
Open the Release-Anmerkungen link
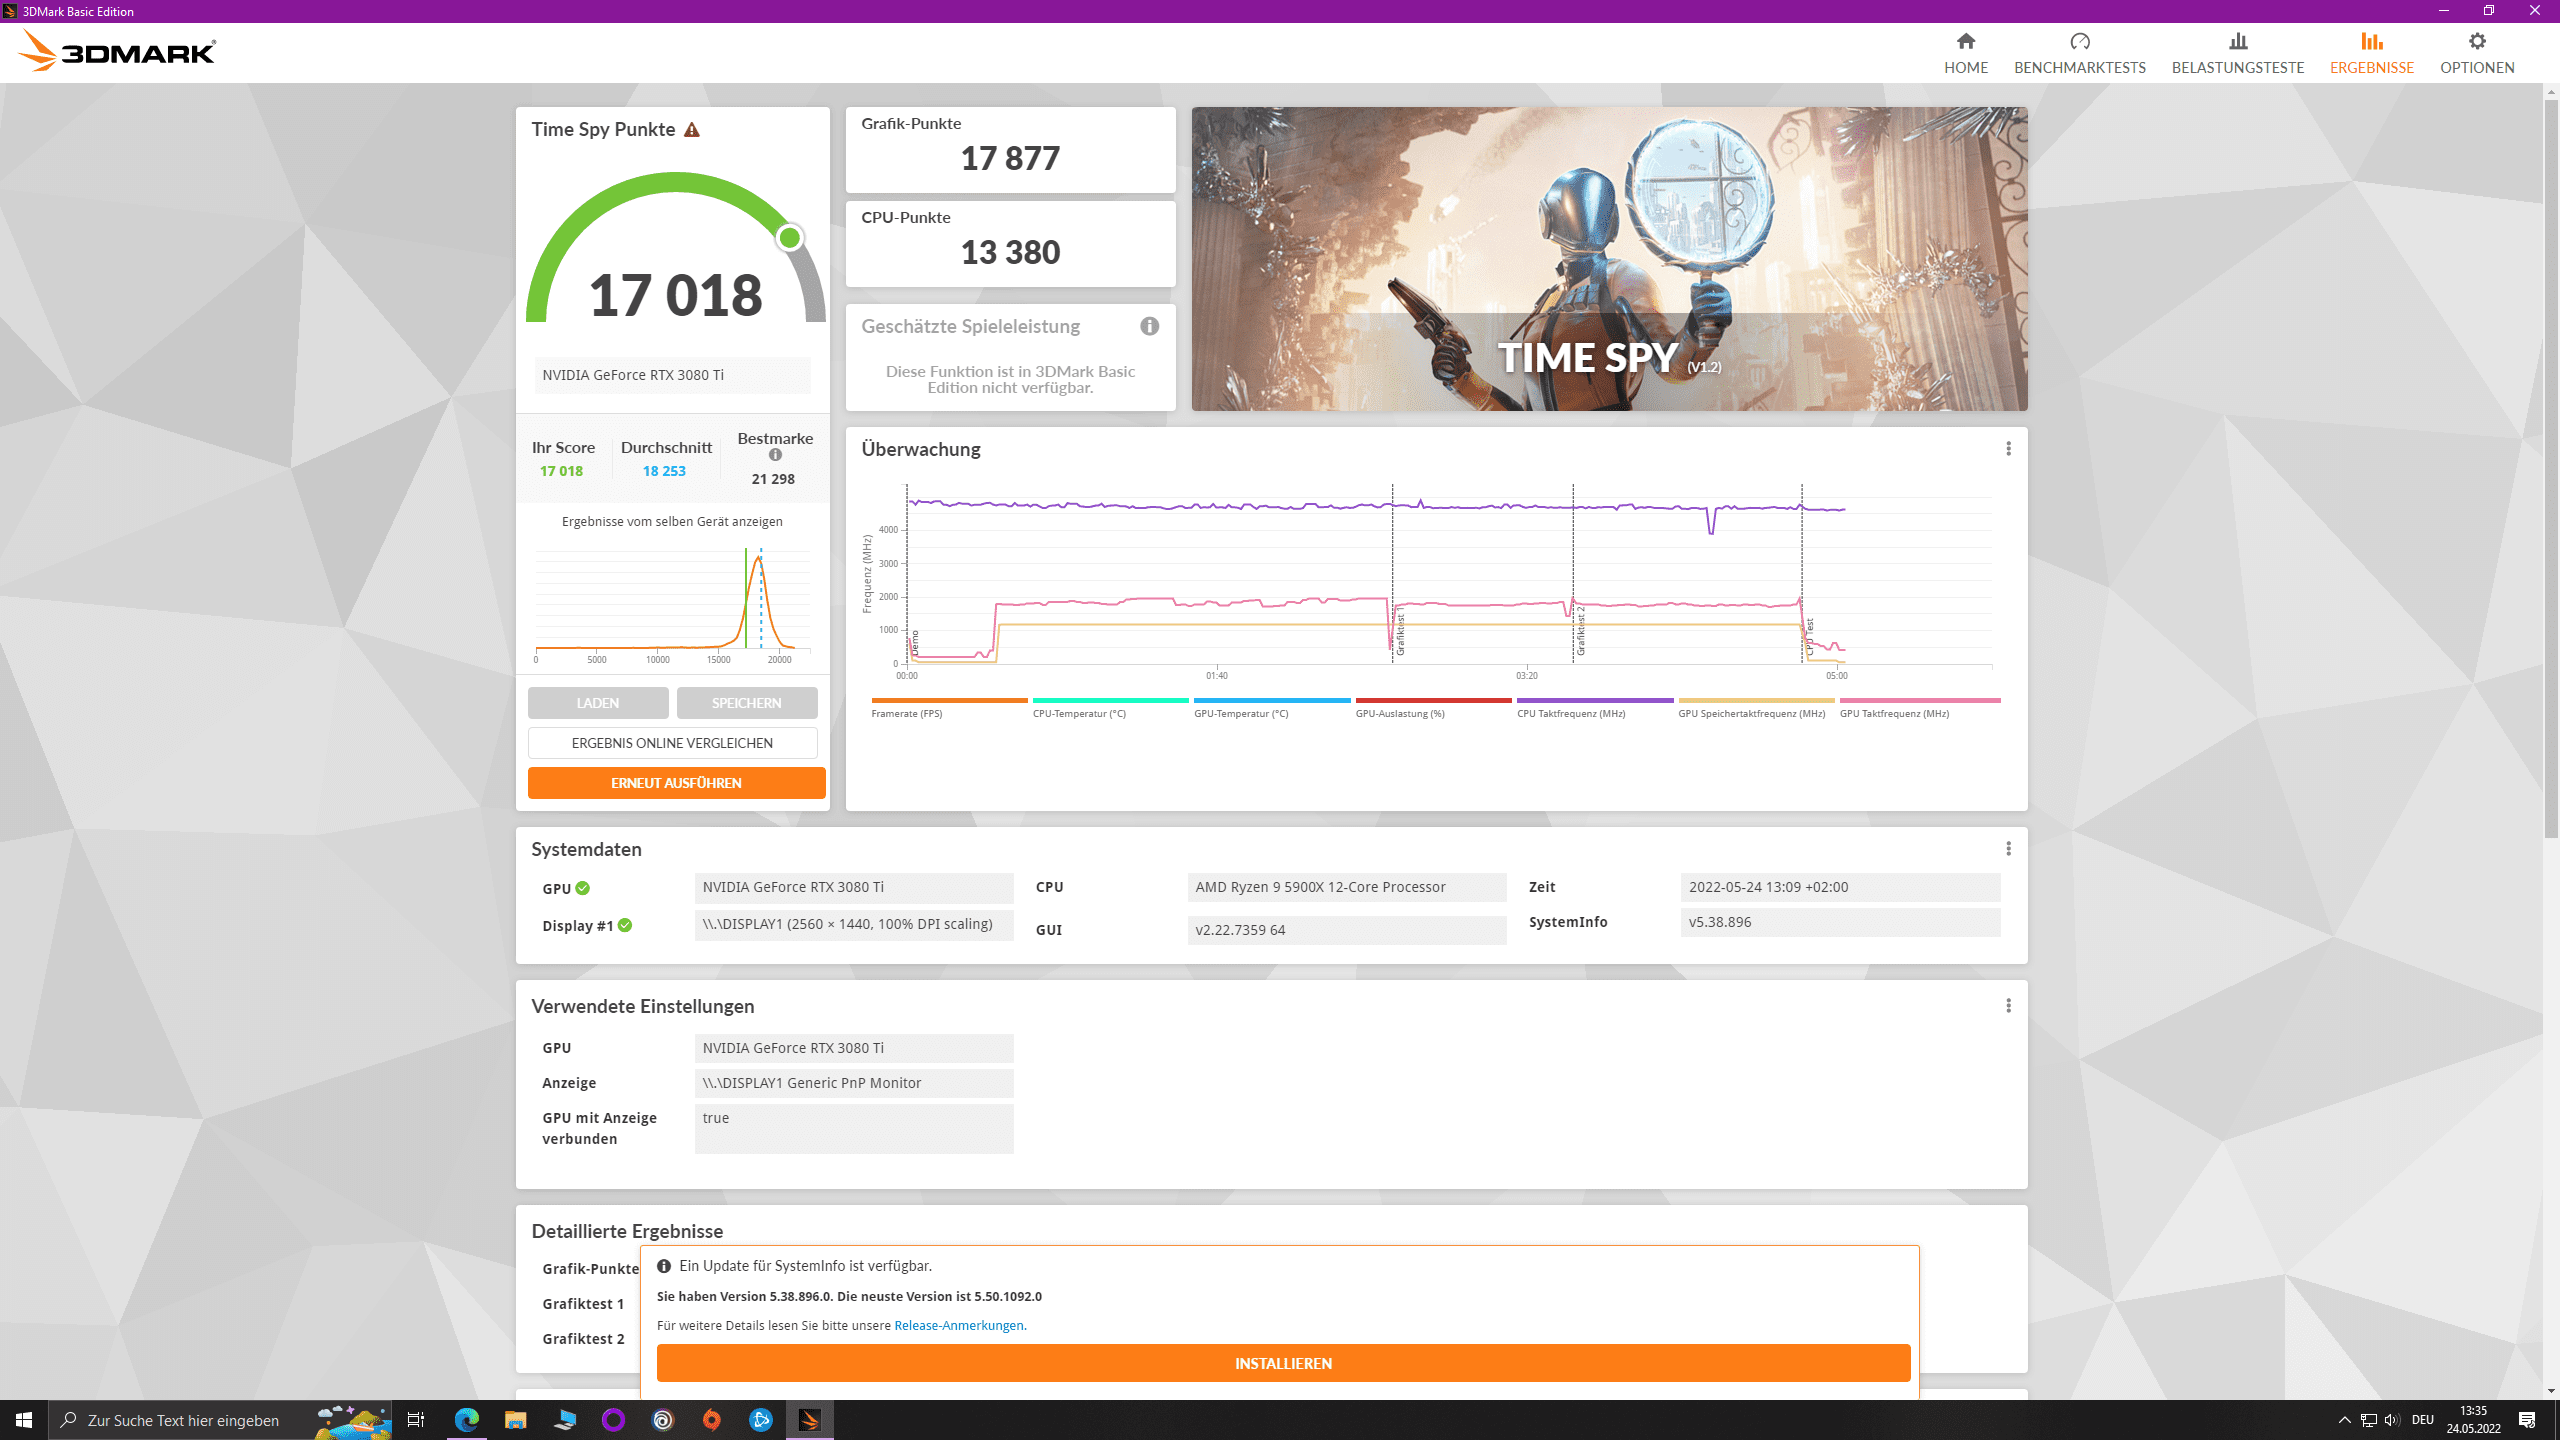click(x=959, y=1326)
